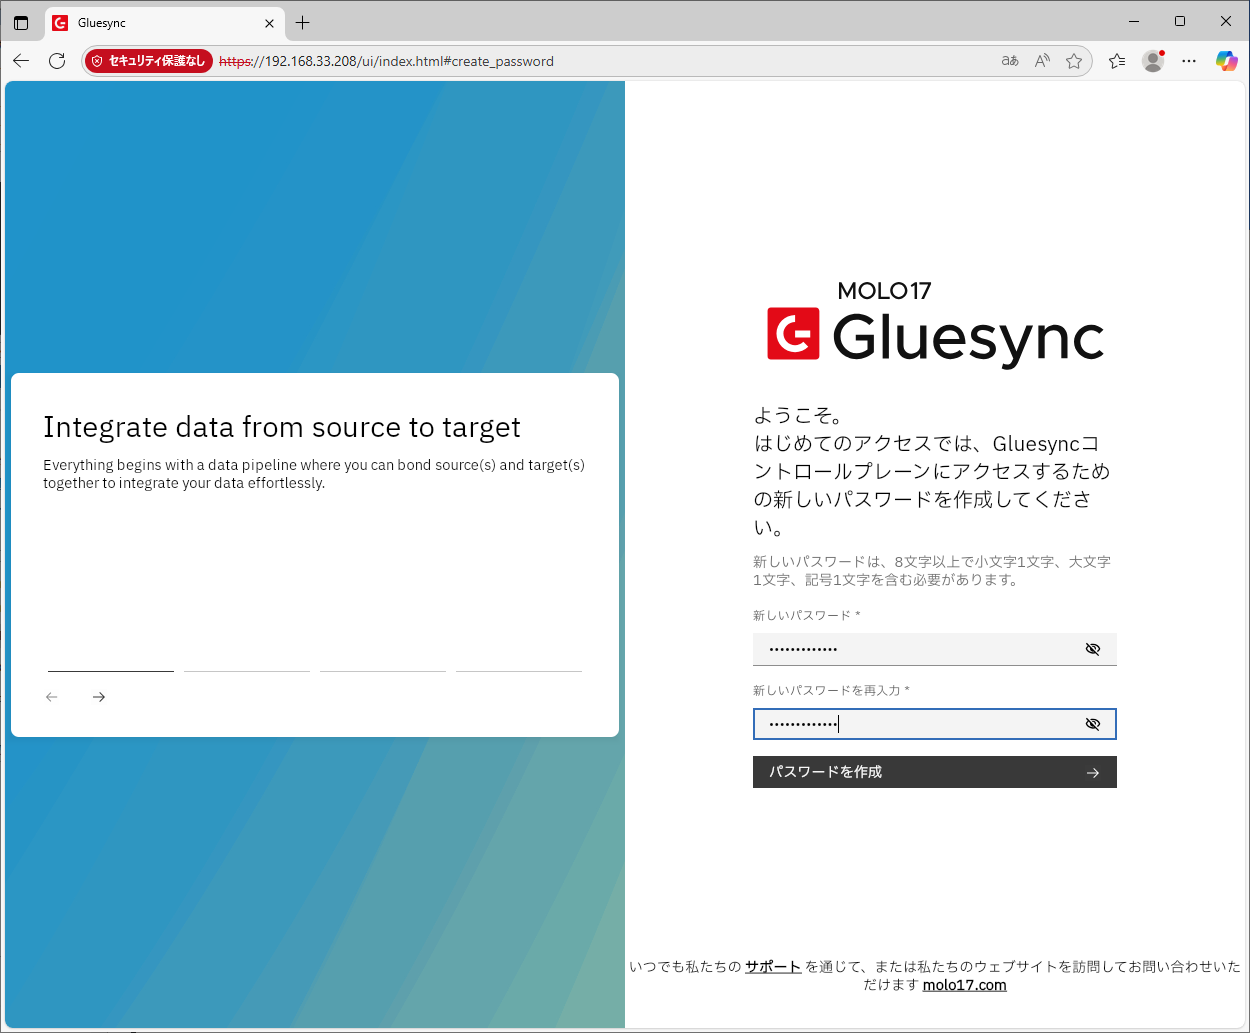Toggle visibility of the re-entered password
The height and width of the screenshot is (1033, 1250).
[x=1092, y=724]
